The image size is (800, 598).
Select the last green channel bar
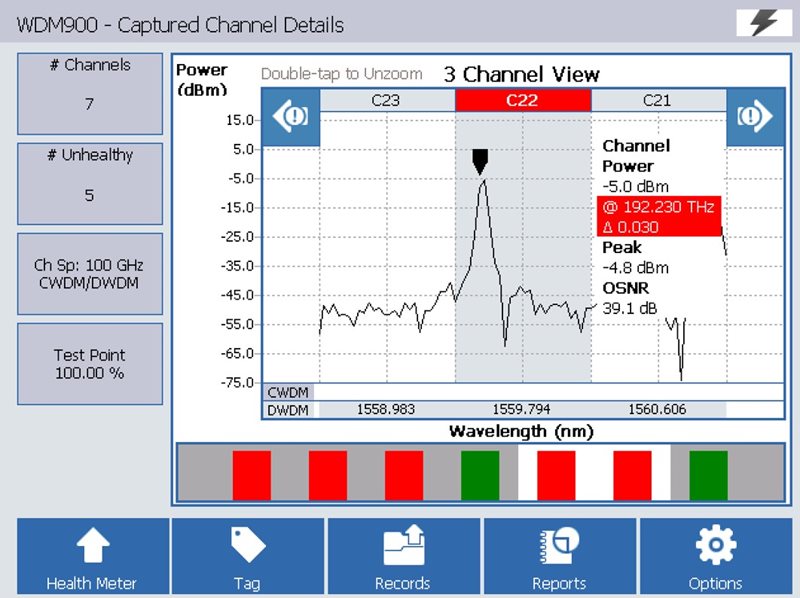[x=708, y=475]
